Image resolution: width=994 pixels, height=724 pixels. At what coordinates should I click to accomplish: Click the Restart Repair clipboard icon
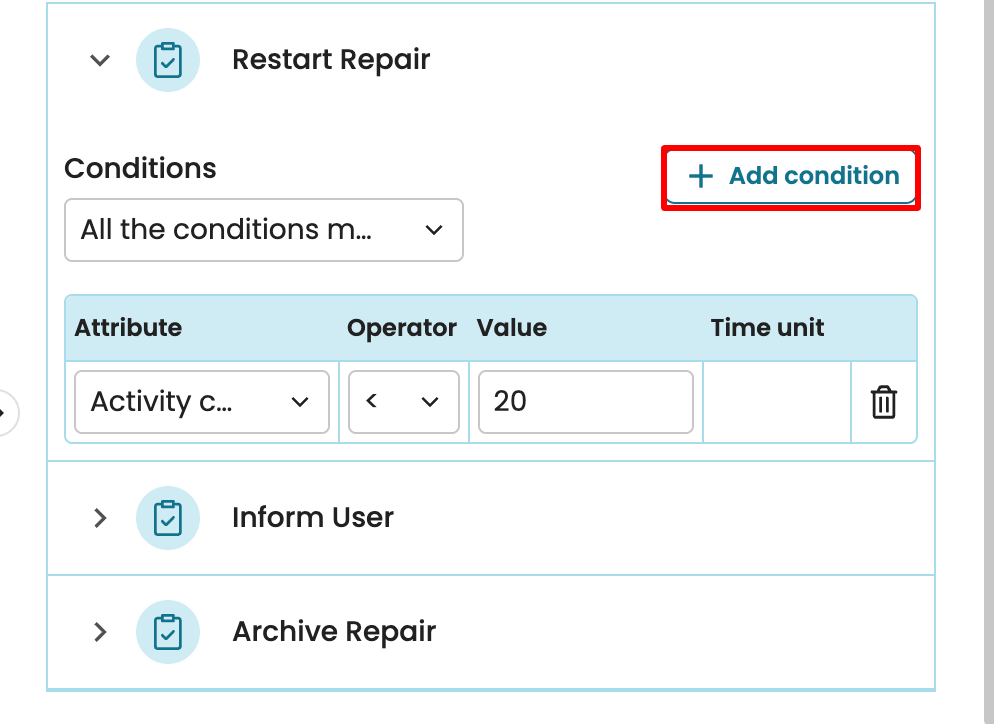[168, 60]
